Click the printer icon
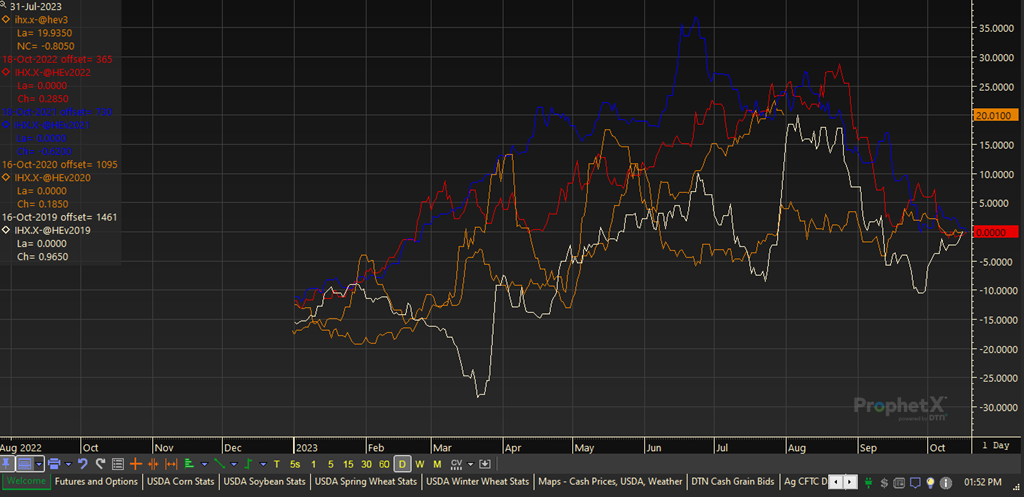Screen dimensions: 1024x497 (54, 464)
